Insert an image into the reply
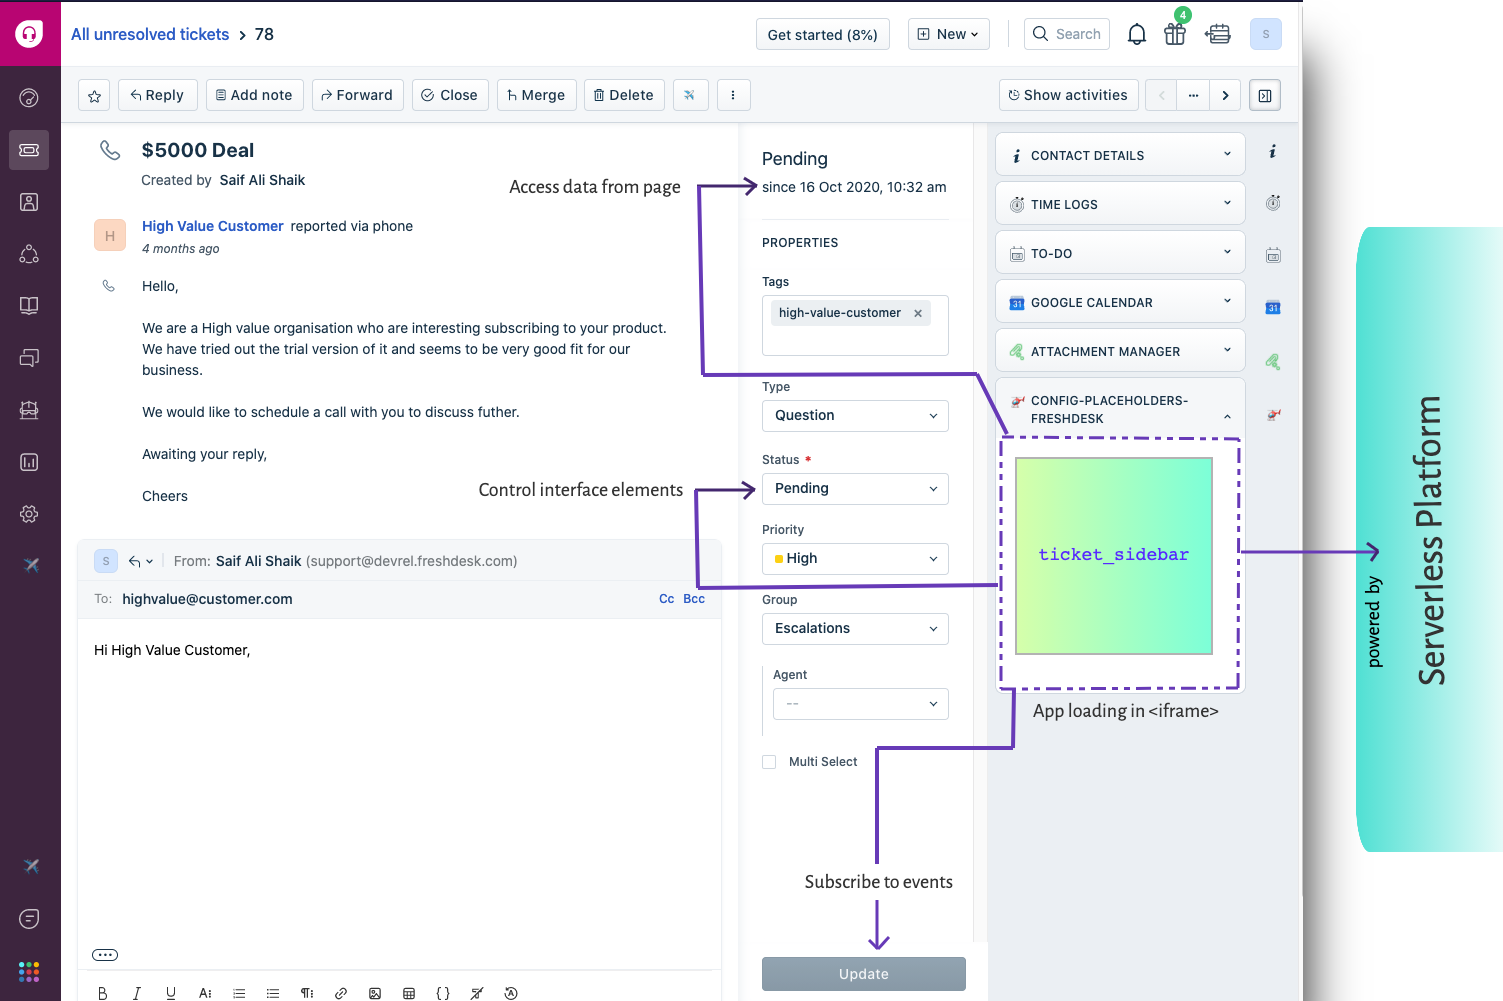The width and height of the screenshot is (1503, 1001). coord(375,992)
